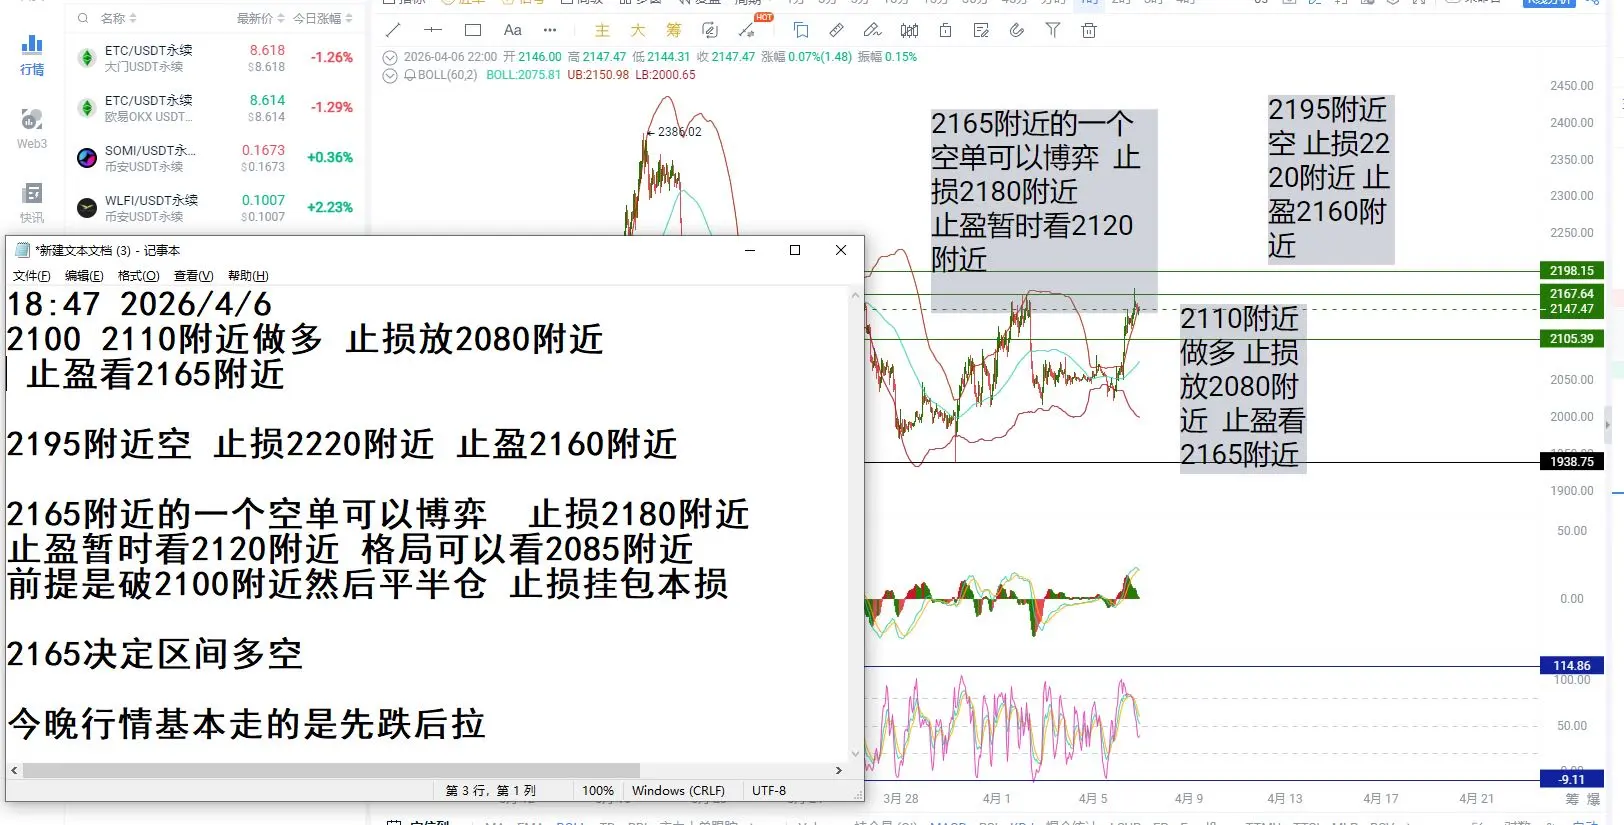Sort watchlist by 名称 column
The width and height of the screenshot is (1624, 825).
pyautogui.click(x=118, y=18)
